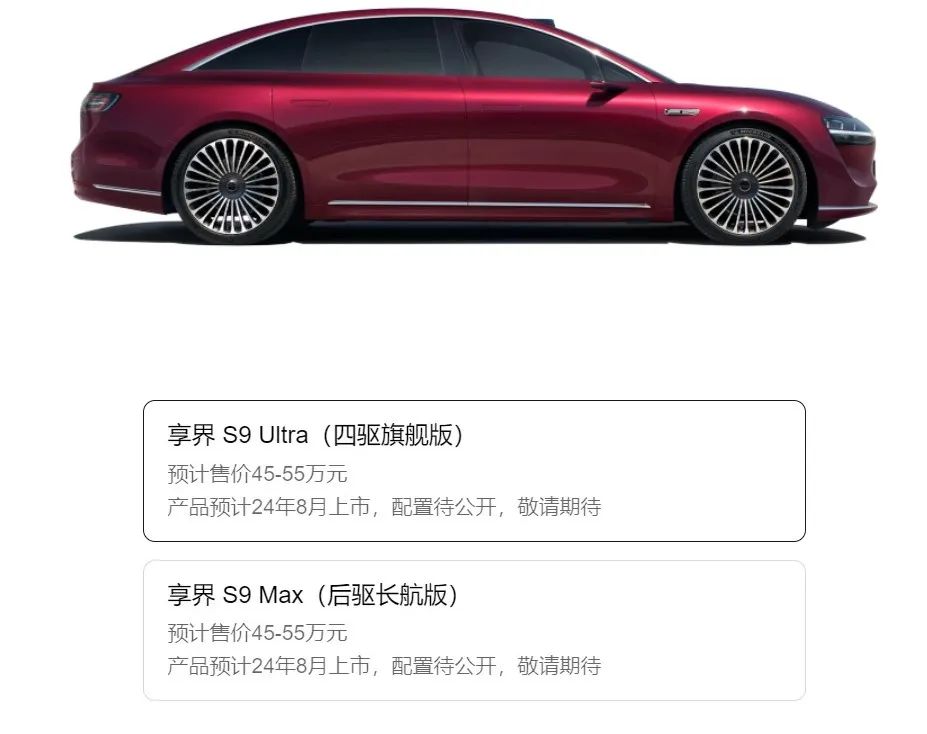Image resolution: width=927 pixels, height=734 pixels.
Task: Click the car's side mirror
Action: click(608, 91)
